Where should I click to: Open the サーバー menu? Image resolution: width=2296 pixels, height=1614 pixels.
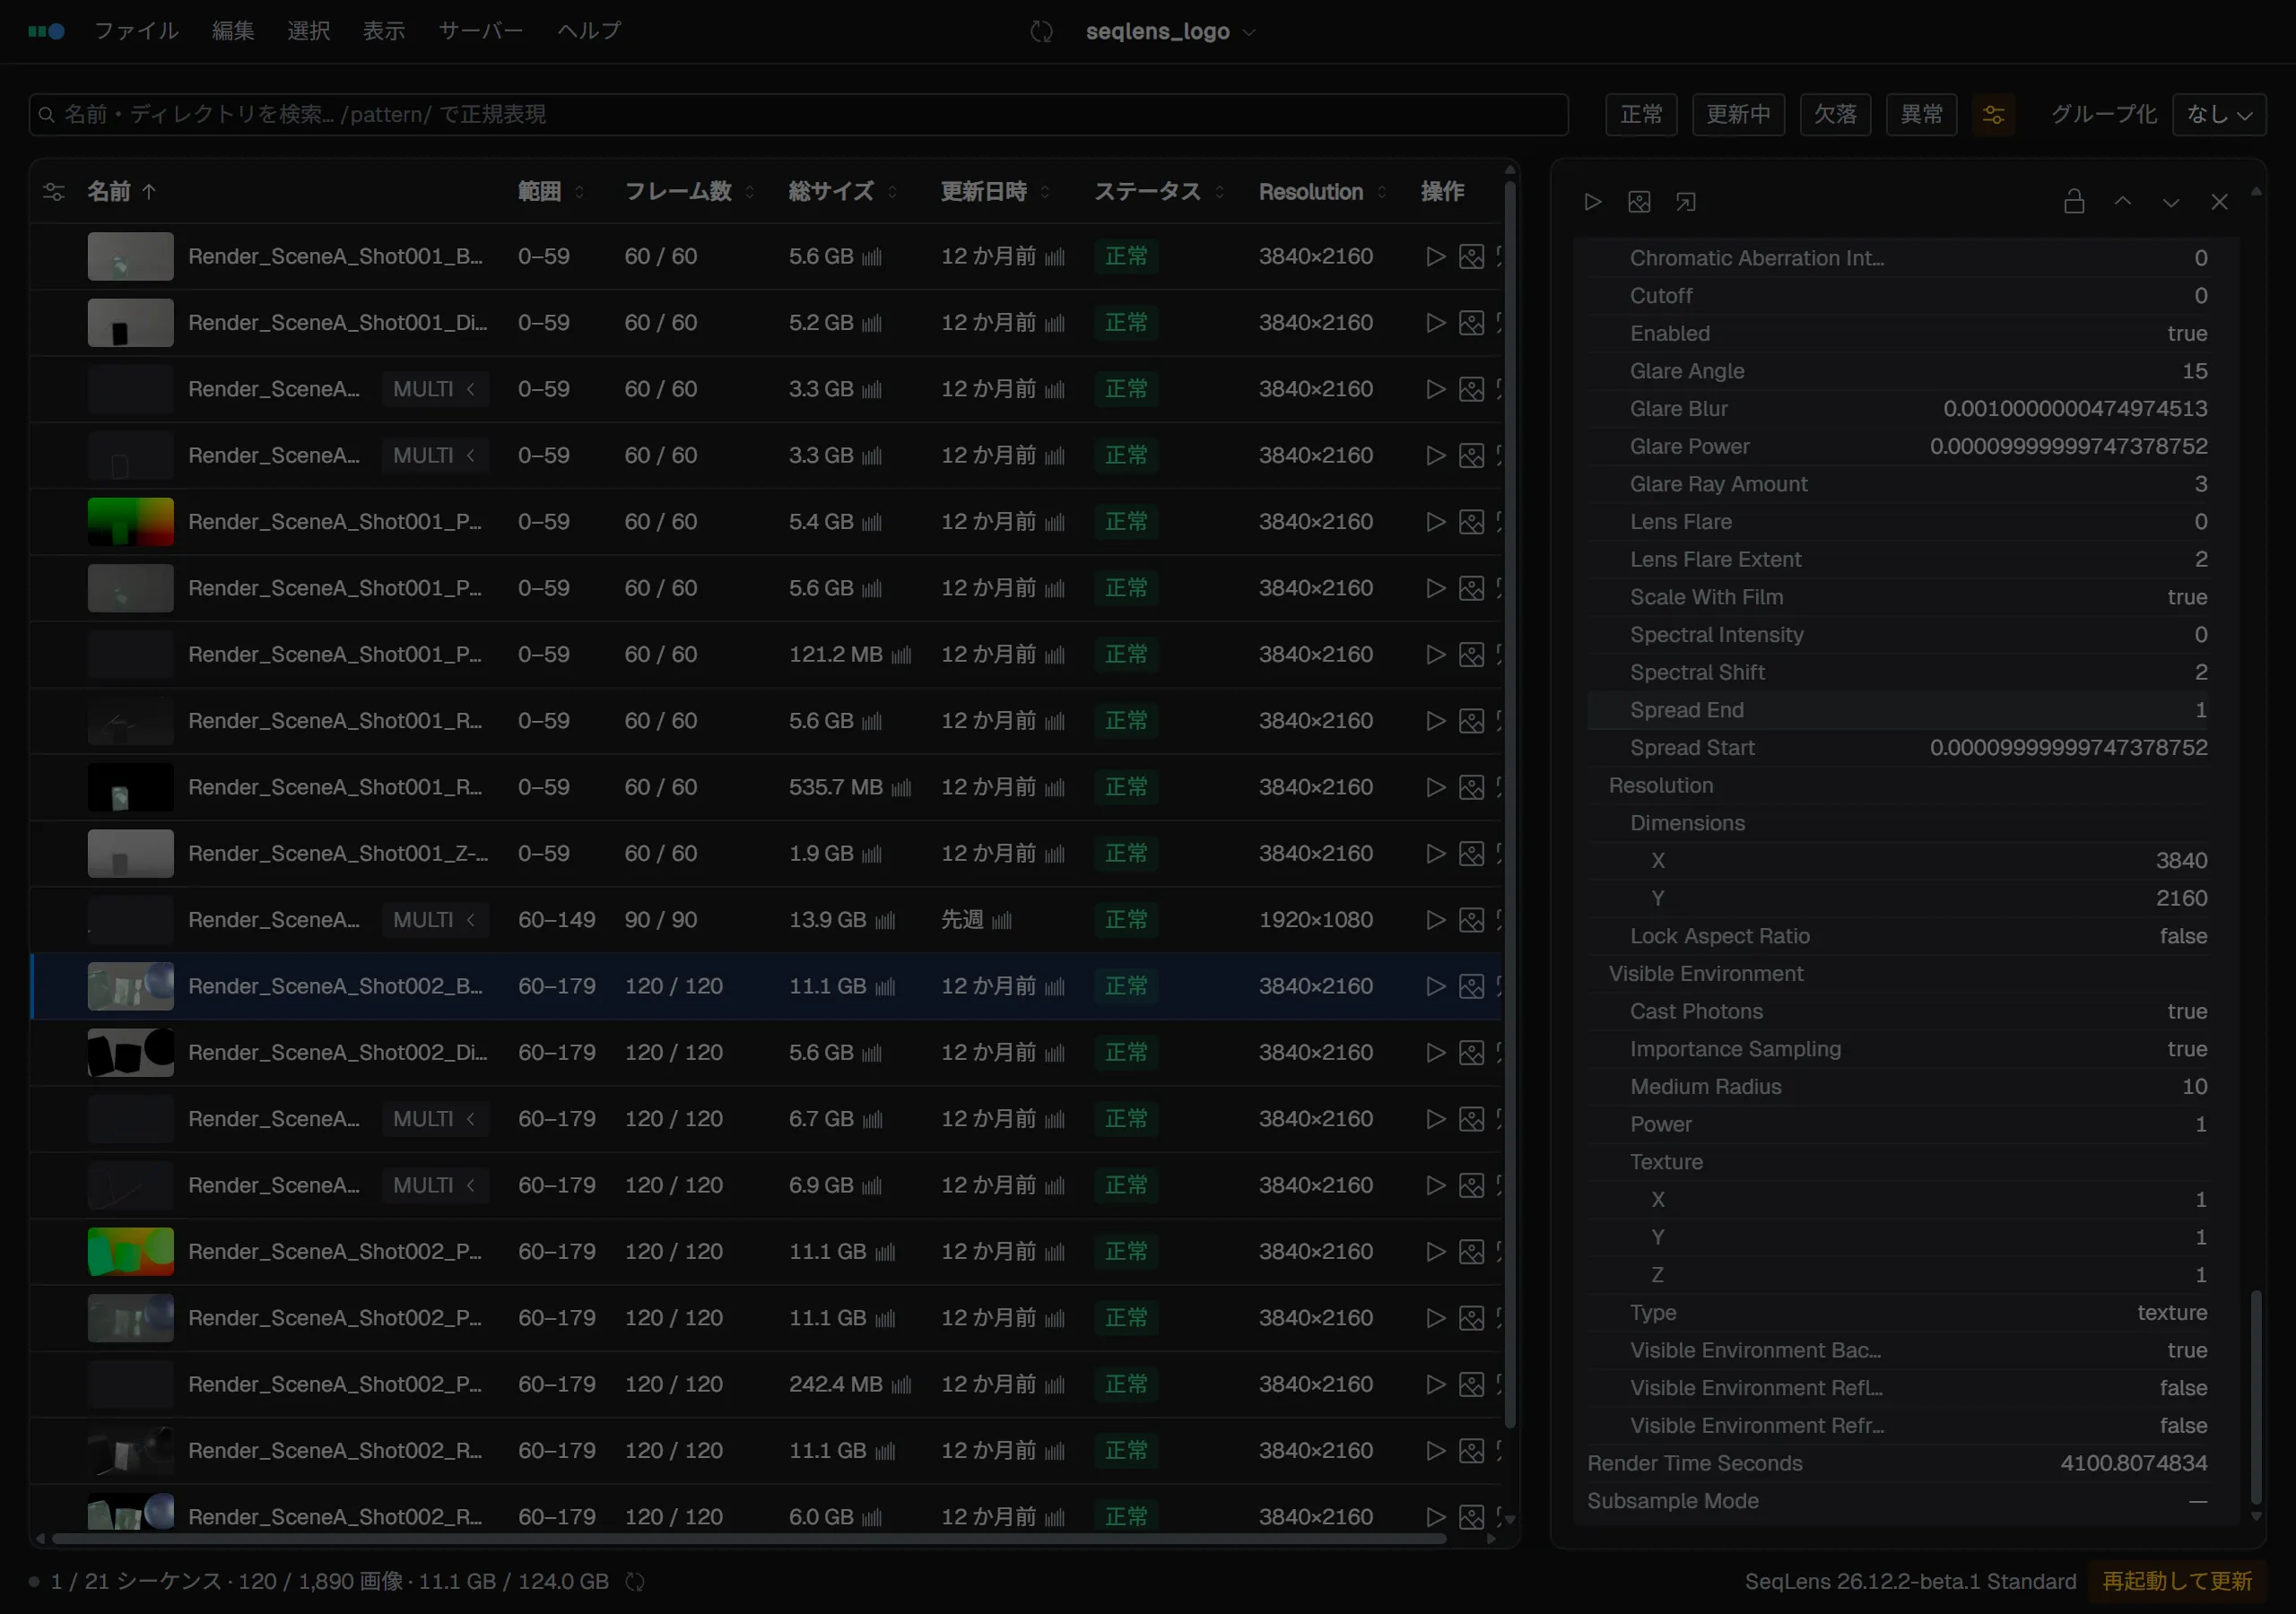coord(481,31)
